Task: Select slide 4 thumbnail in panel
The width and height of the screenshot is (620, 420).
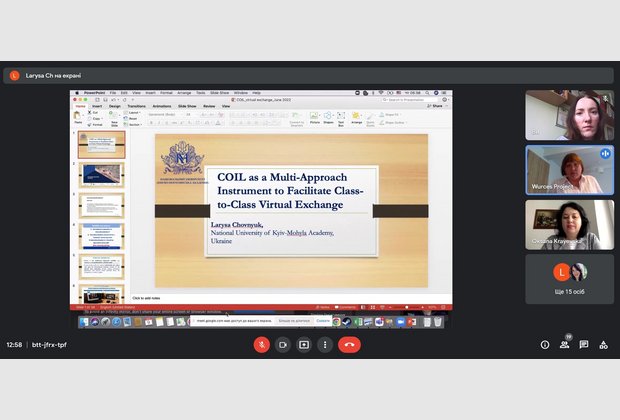Action: pos(102,236)
